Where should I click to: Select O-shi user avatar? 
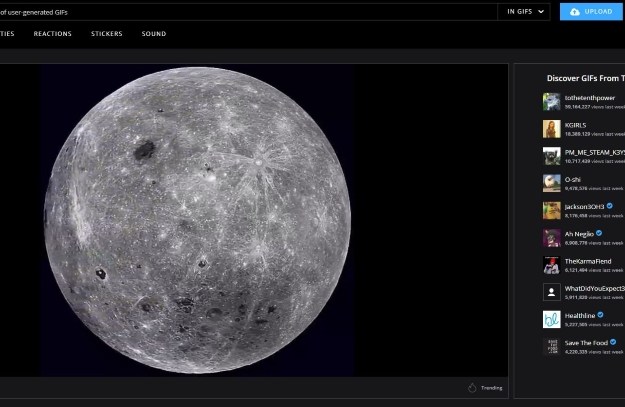(x=551, y=183)
